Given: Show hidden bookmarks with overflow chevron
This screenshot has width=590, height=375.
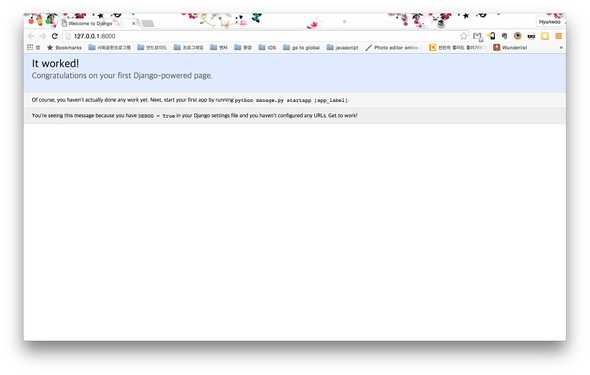Looking at the screenshot, I should pos(561,48).
